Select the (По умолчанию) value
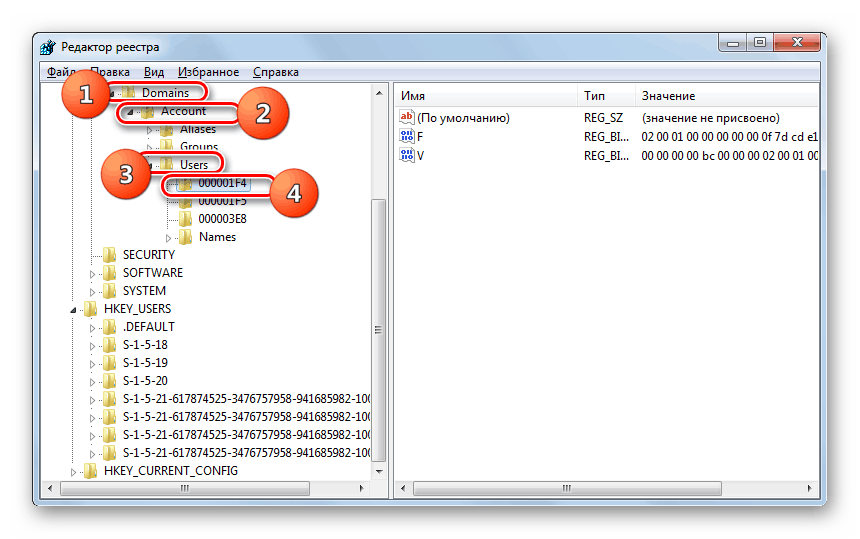This screenshot has width=860, height=539. [x=463, y=118]
